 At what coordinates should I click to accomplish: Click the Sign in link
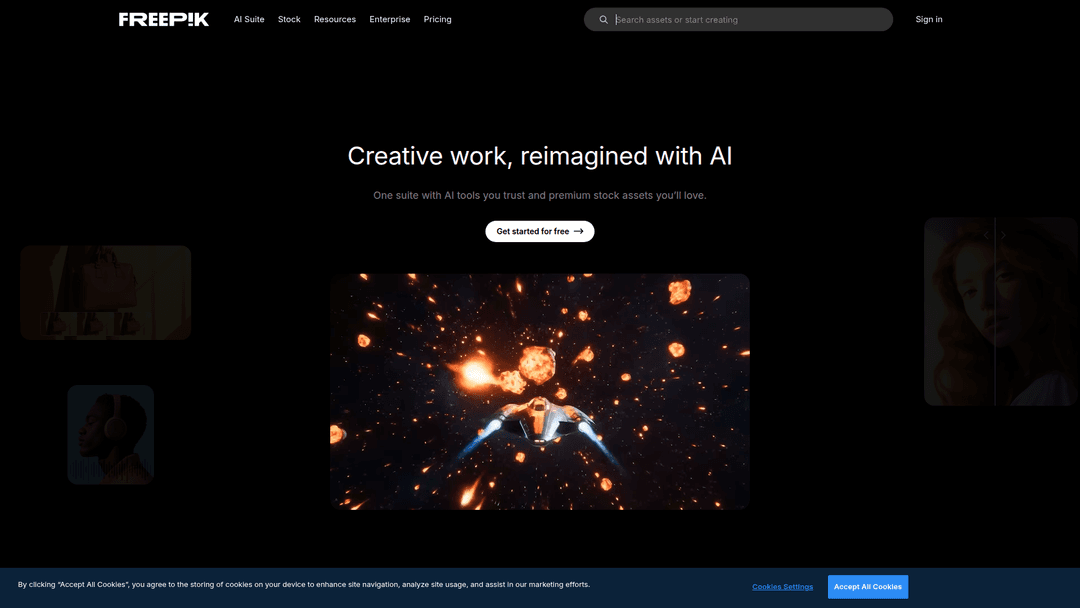tap(929, 19)
